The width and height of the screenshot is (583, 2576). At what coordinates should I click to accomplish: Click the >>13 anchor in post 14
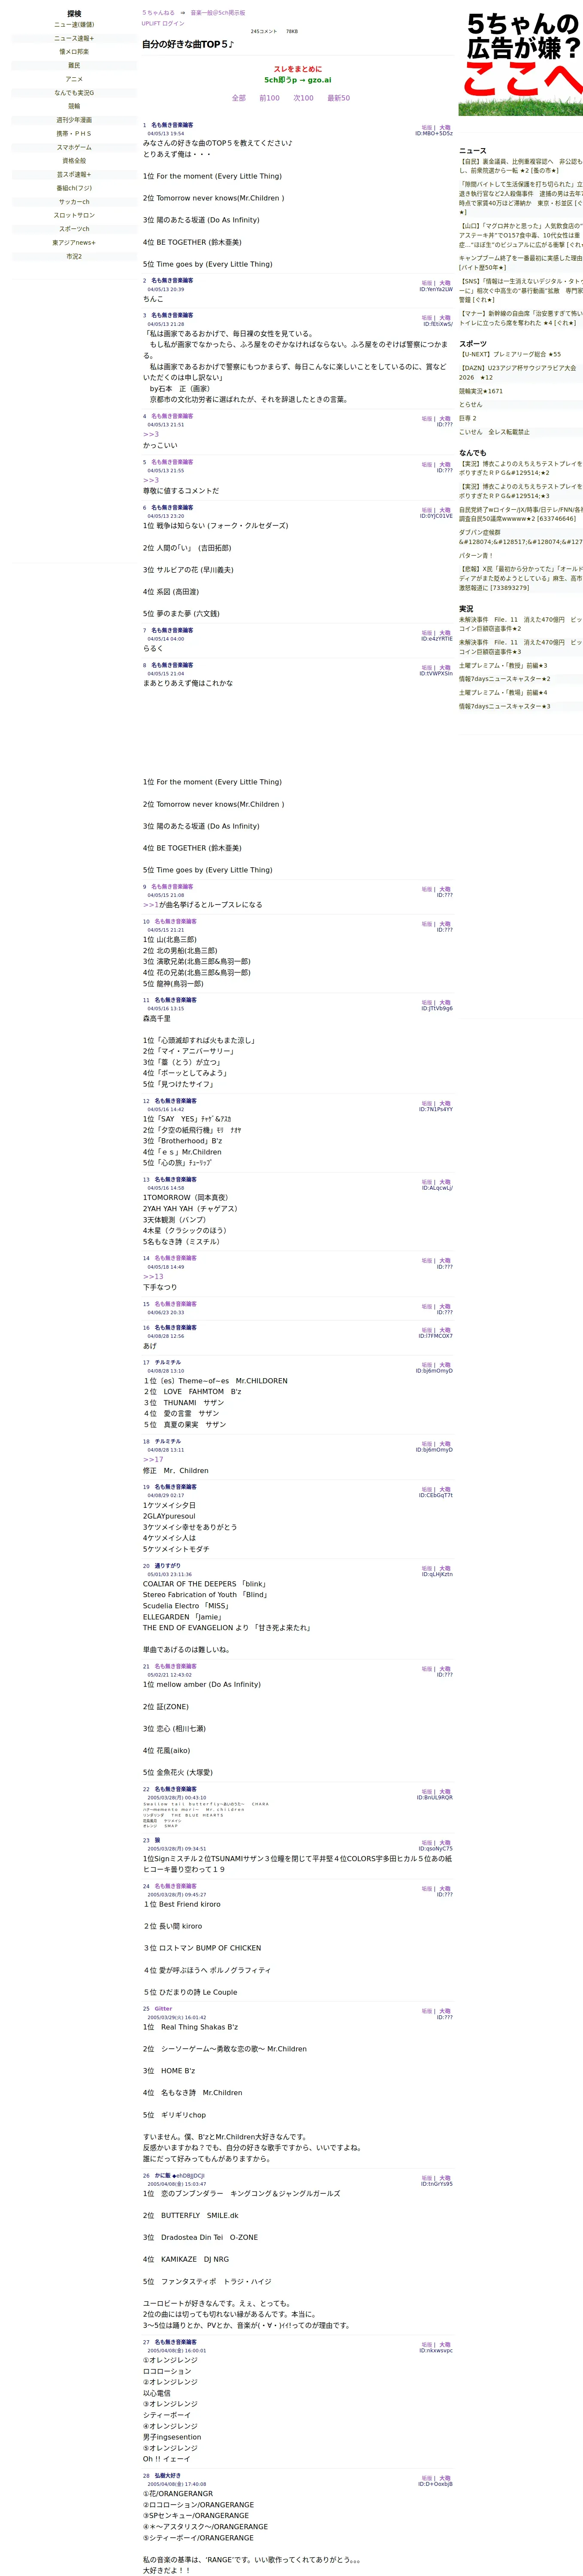pos(153,1277)
